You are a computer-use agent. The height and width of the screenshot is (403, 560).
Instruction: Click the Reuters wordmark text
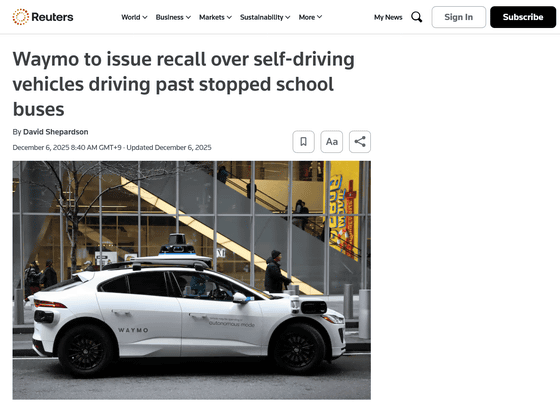[x=52, y=17]
